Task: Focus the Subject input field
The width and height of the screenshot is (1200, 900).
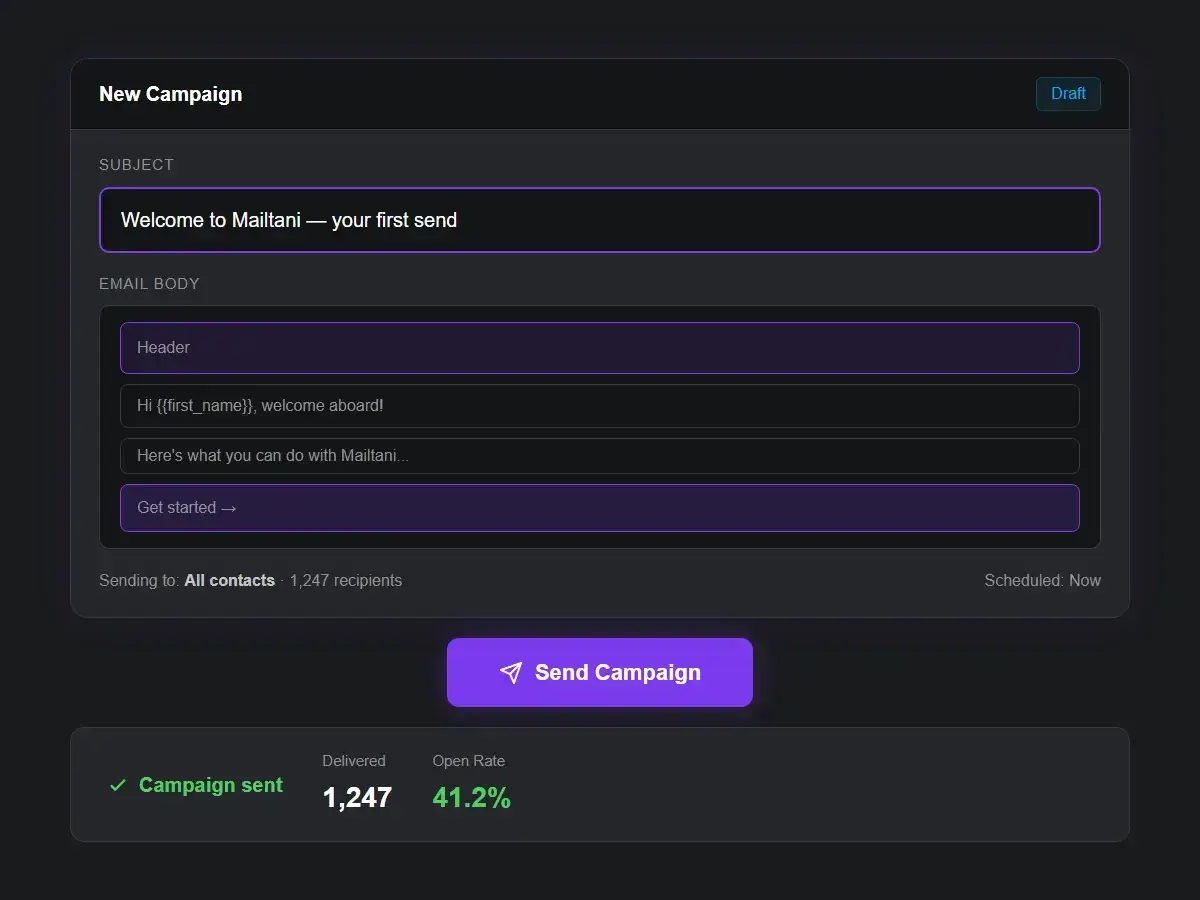Action: 600,220
